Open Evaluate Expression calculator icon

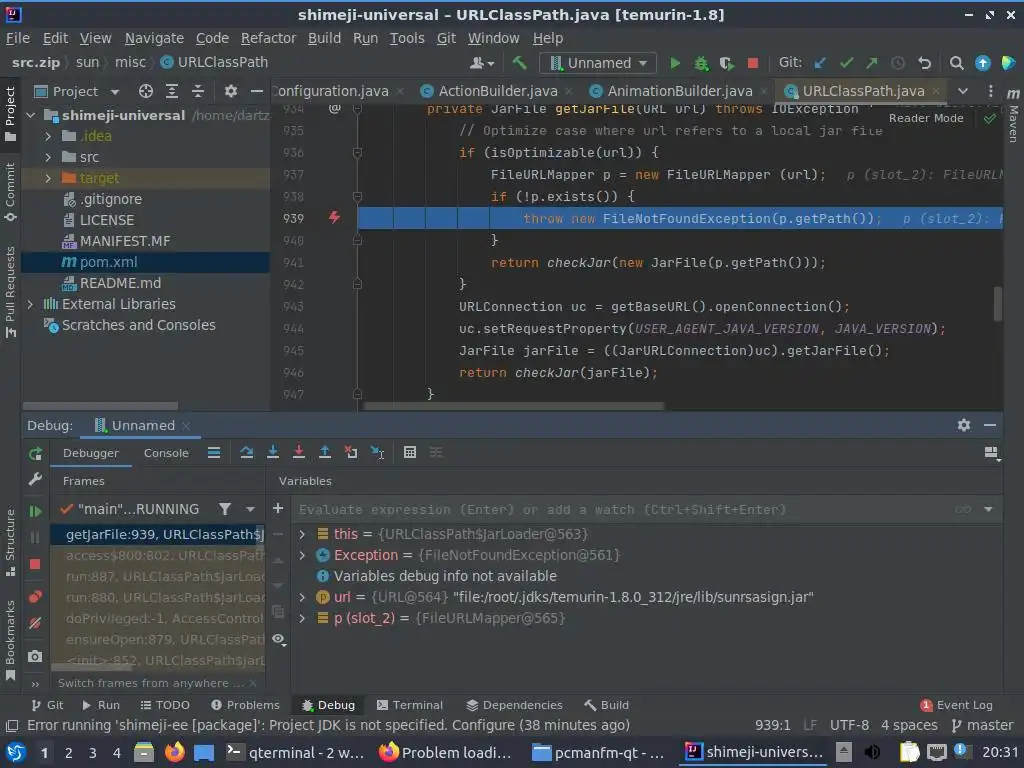coord(409,452)
